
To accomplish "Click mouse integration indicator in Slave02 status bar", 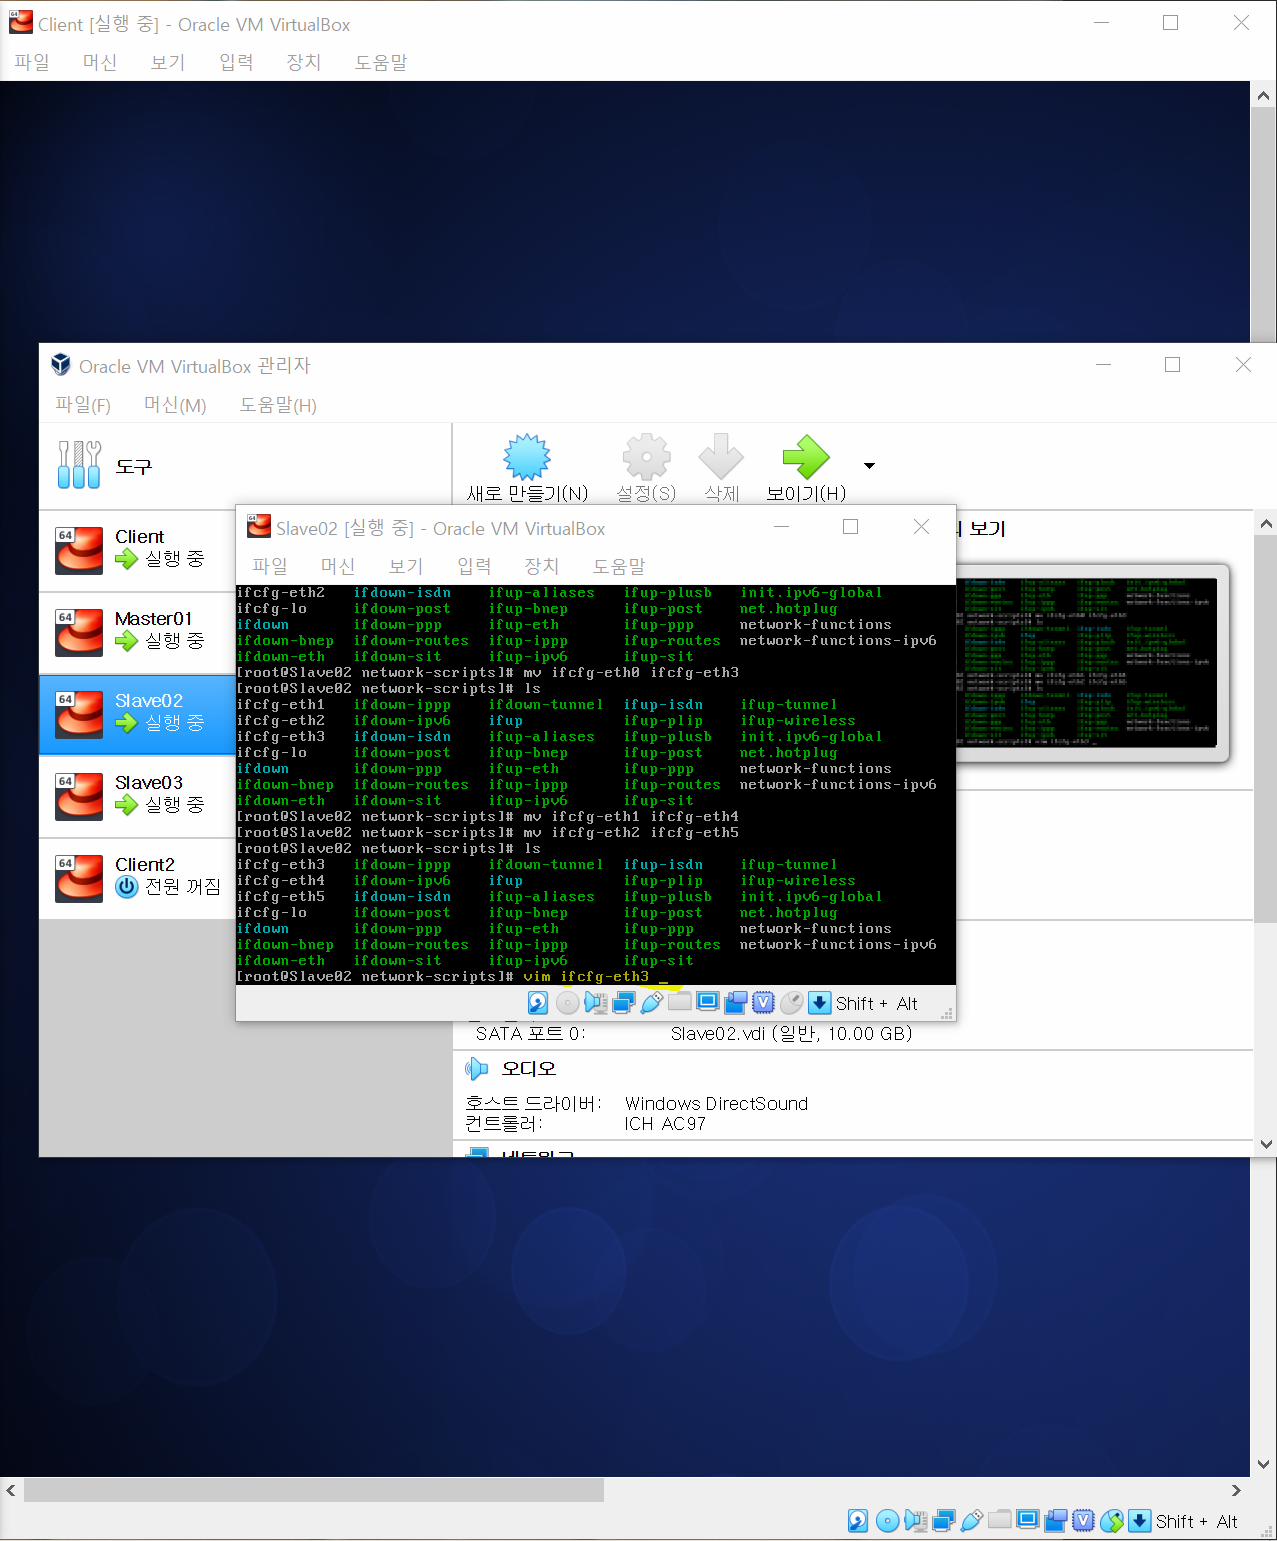I will 792,1002.
